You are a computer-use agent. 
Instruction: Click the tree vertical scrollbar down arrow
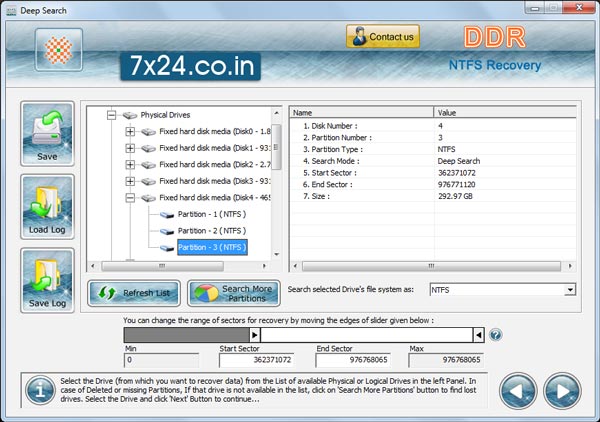point(276,254)
